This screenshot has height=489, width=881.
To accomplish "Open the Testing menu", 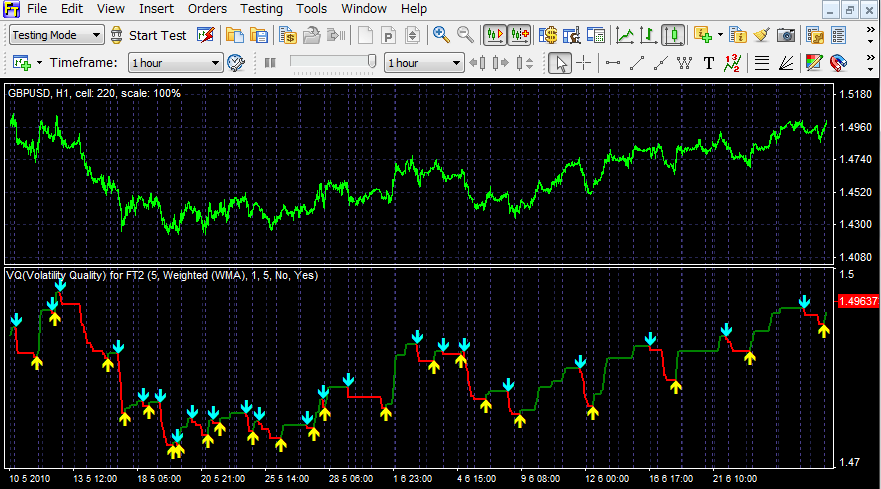I will point(261,9).
